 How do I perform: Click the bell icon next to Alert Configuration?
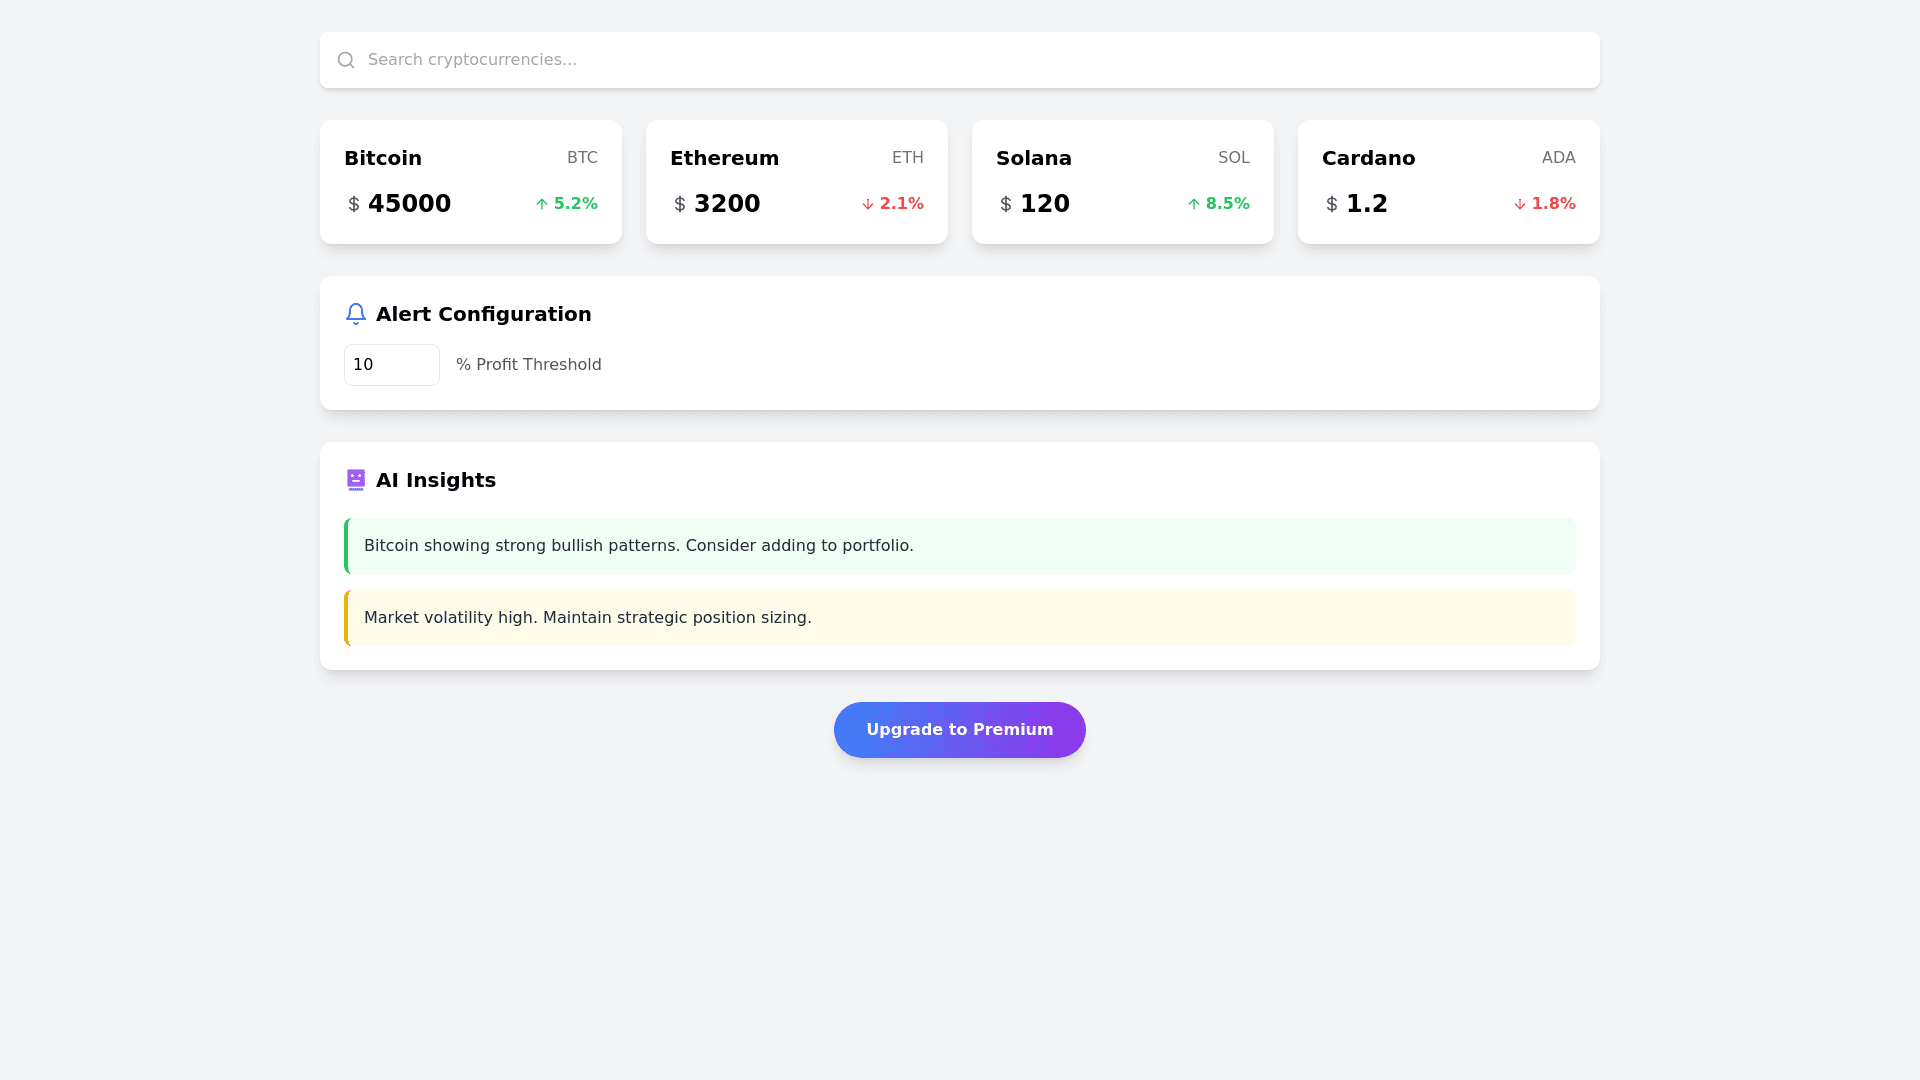[x=356, y=313]
